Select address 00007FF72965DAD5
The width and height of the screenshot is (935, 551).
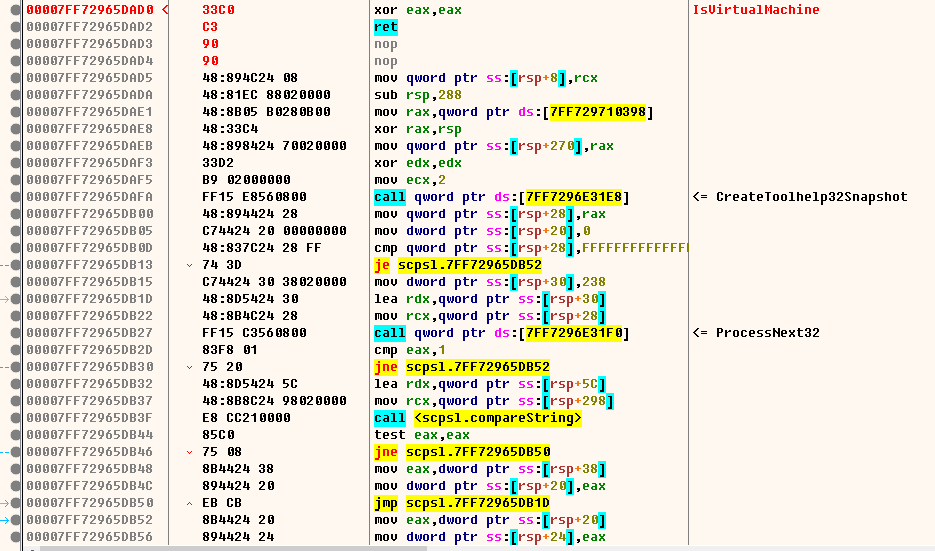click(x=89, y=78)
